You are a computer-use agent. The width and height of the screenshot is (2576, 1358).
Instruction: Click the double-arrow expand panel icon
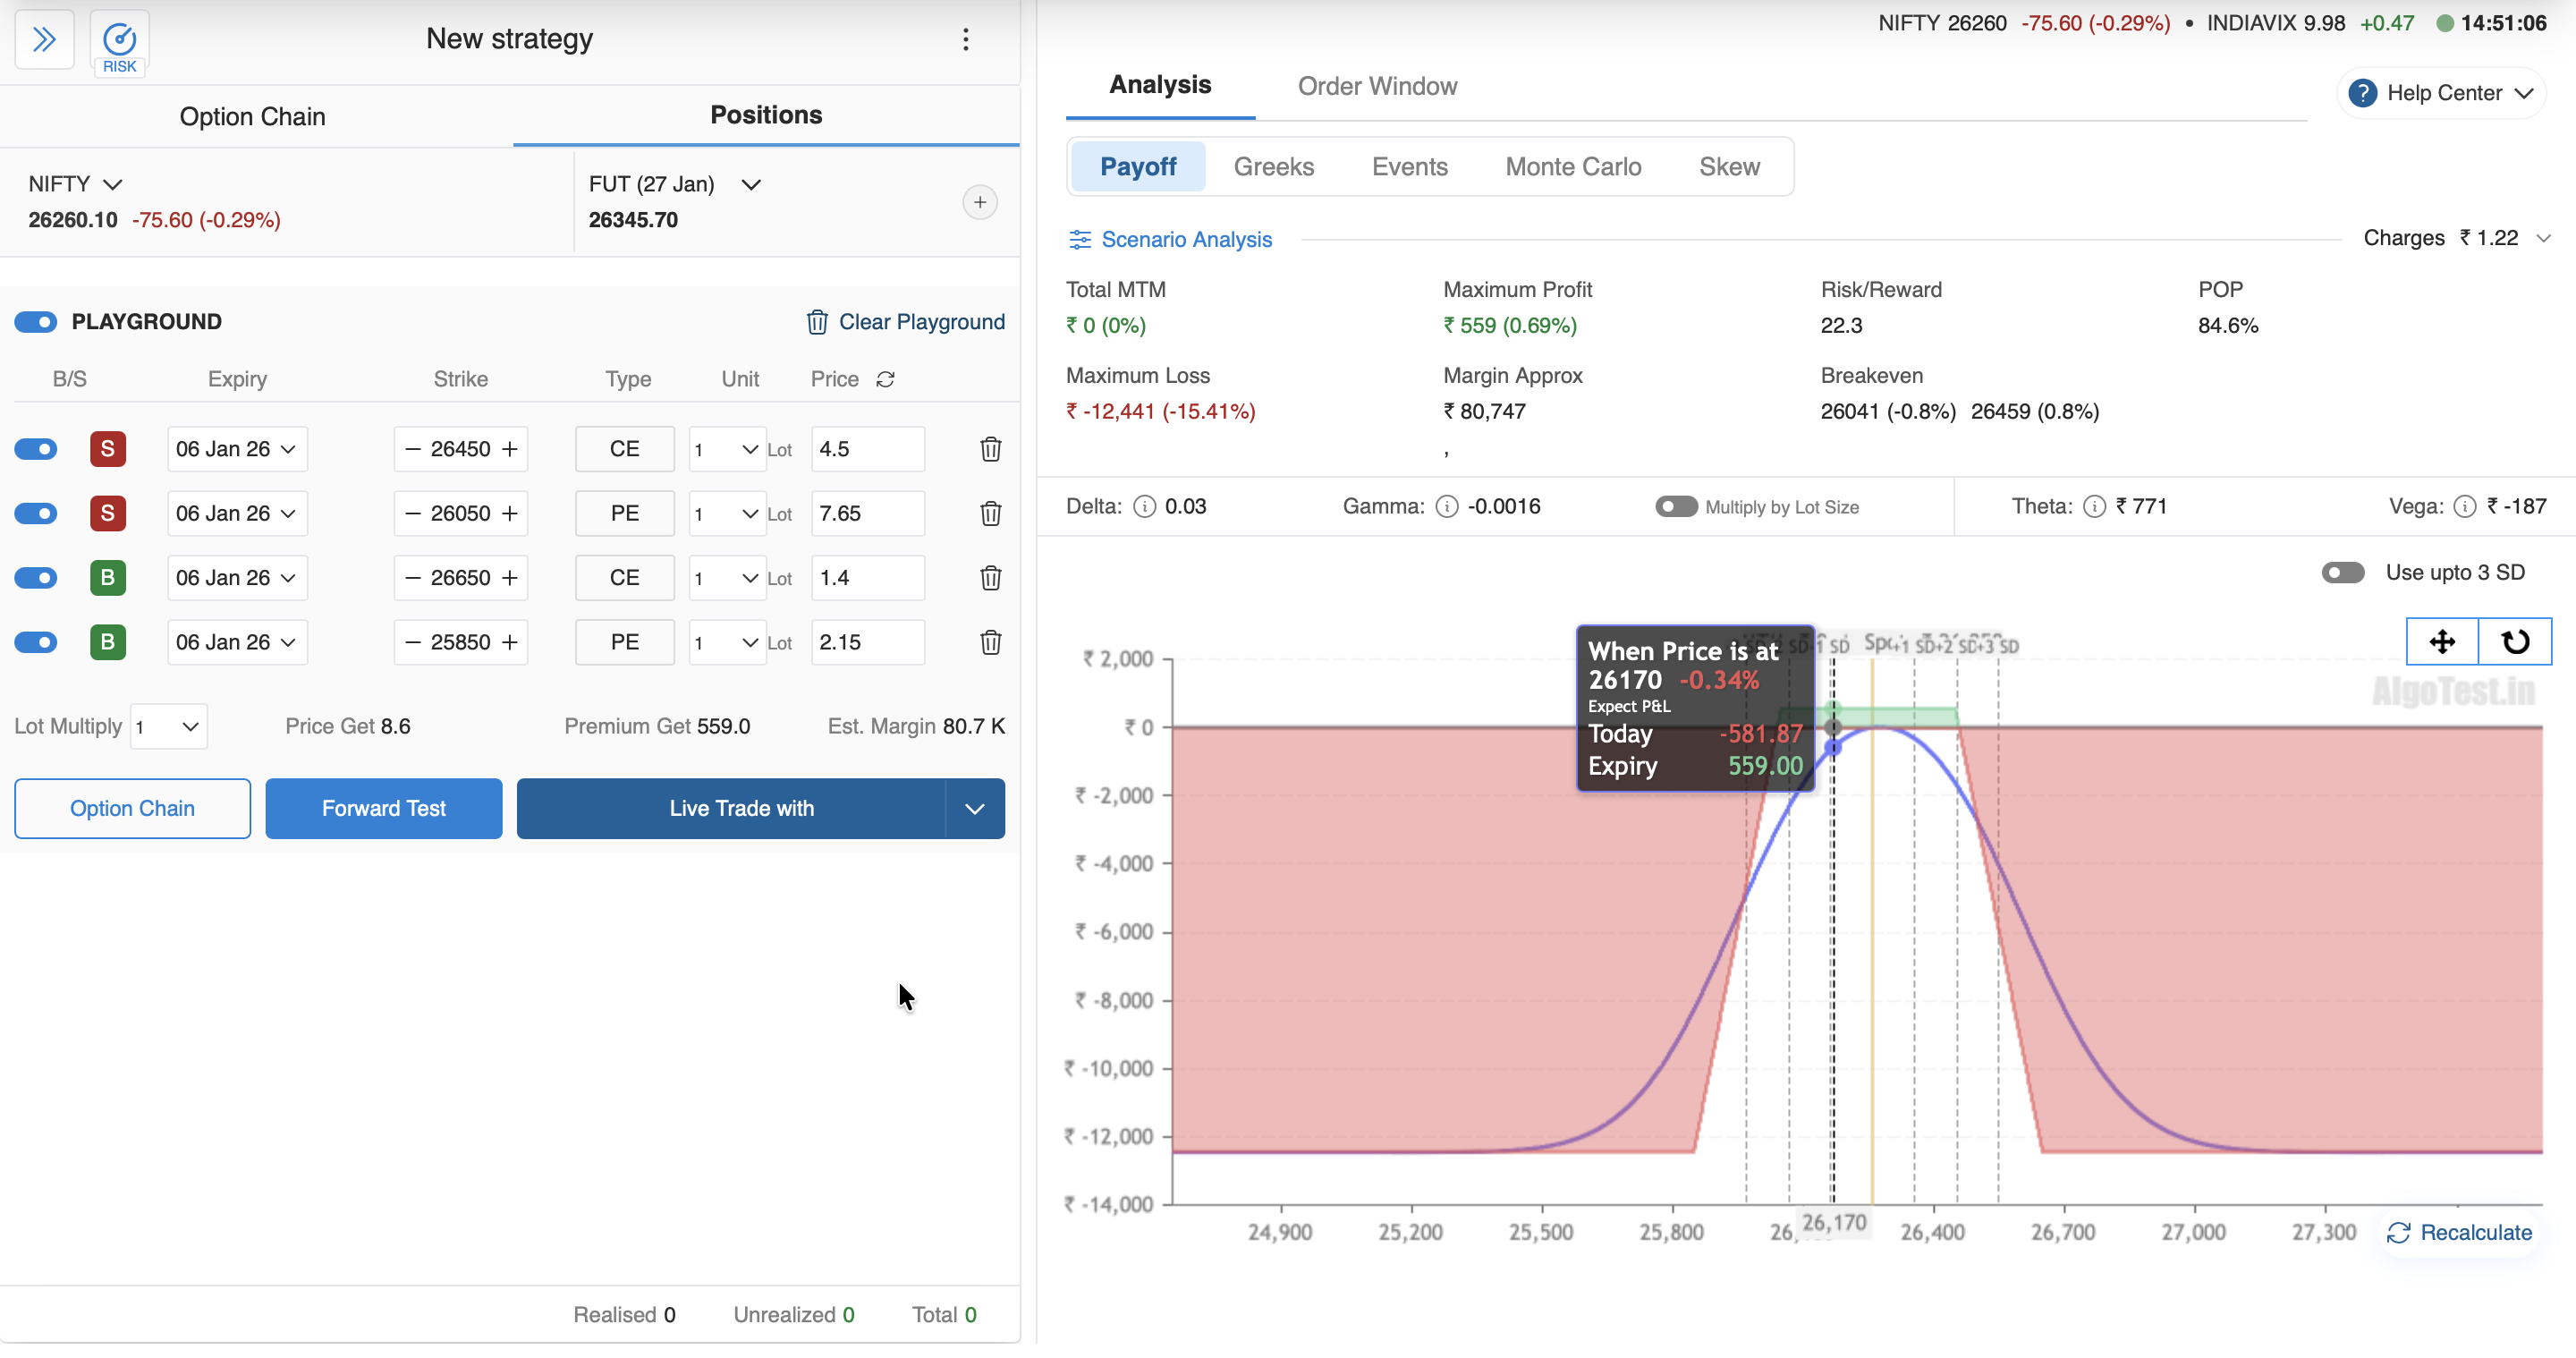(44, 40)
